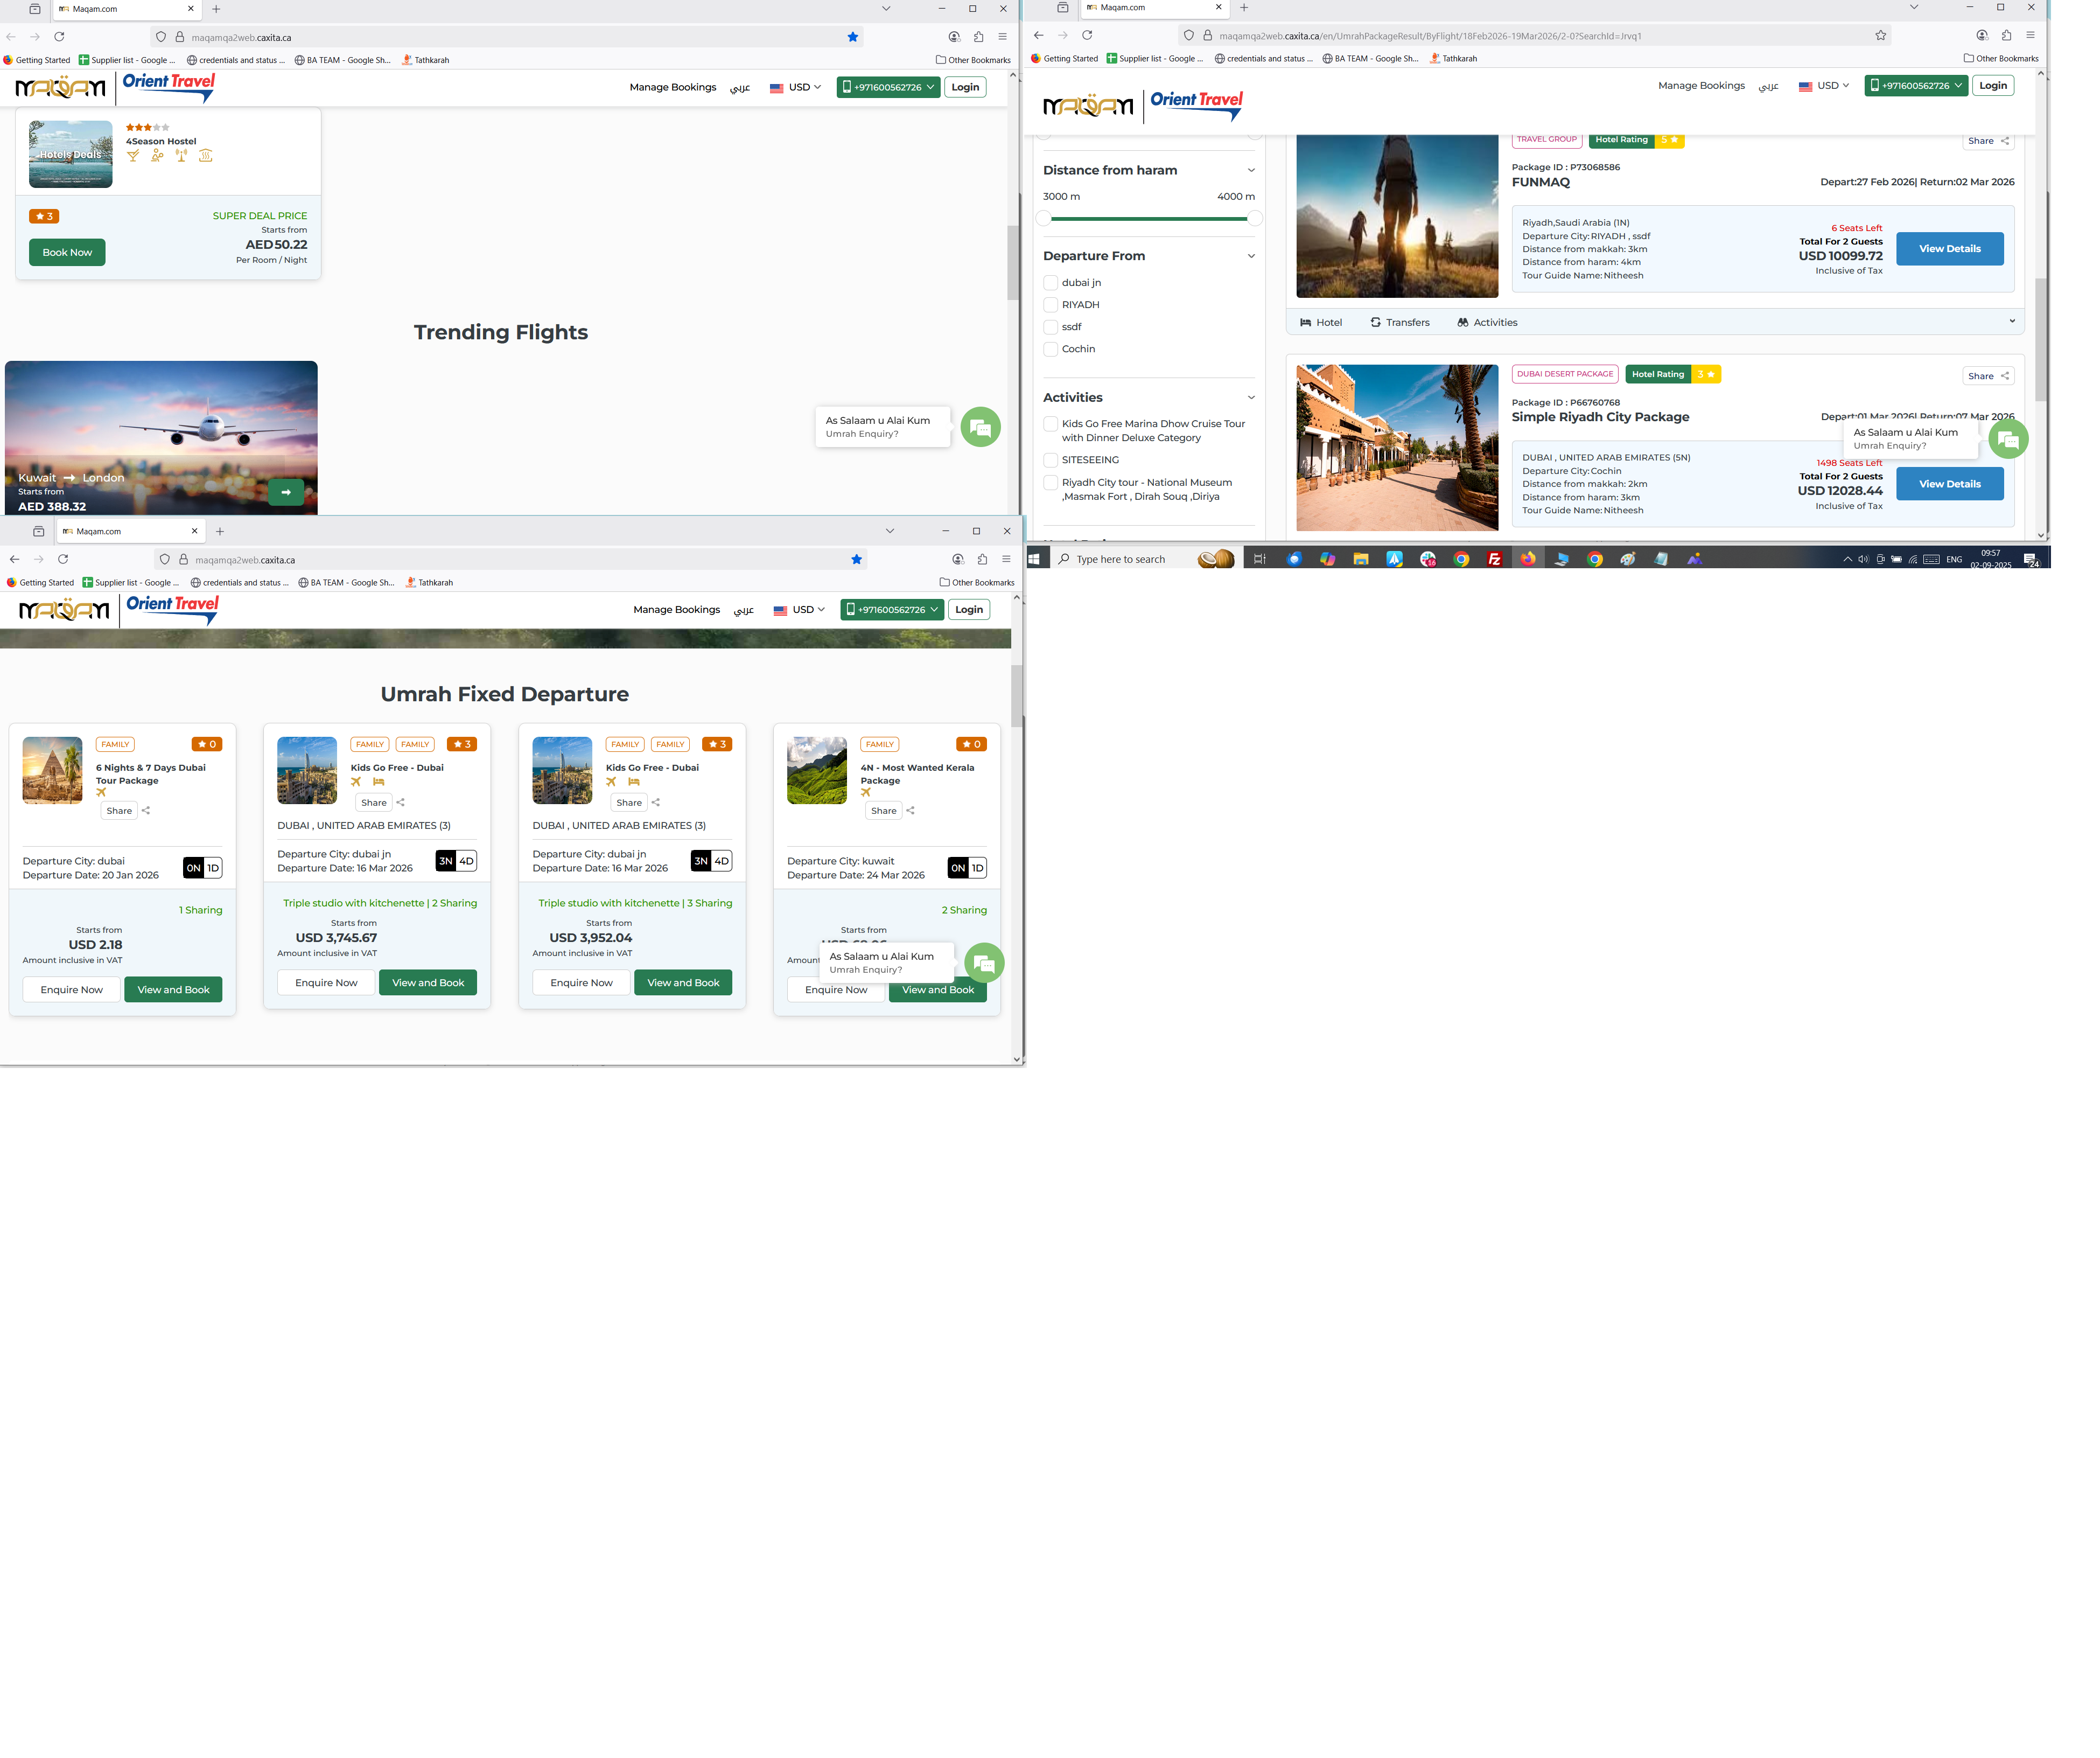Screen dimensions: 2100x1758
Task: Enable the SITESEEING activity filter
Action: 1050,460
